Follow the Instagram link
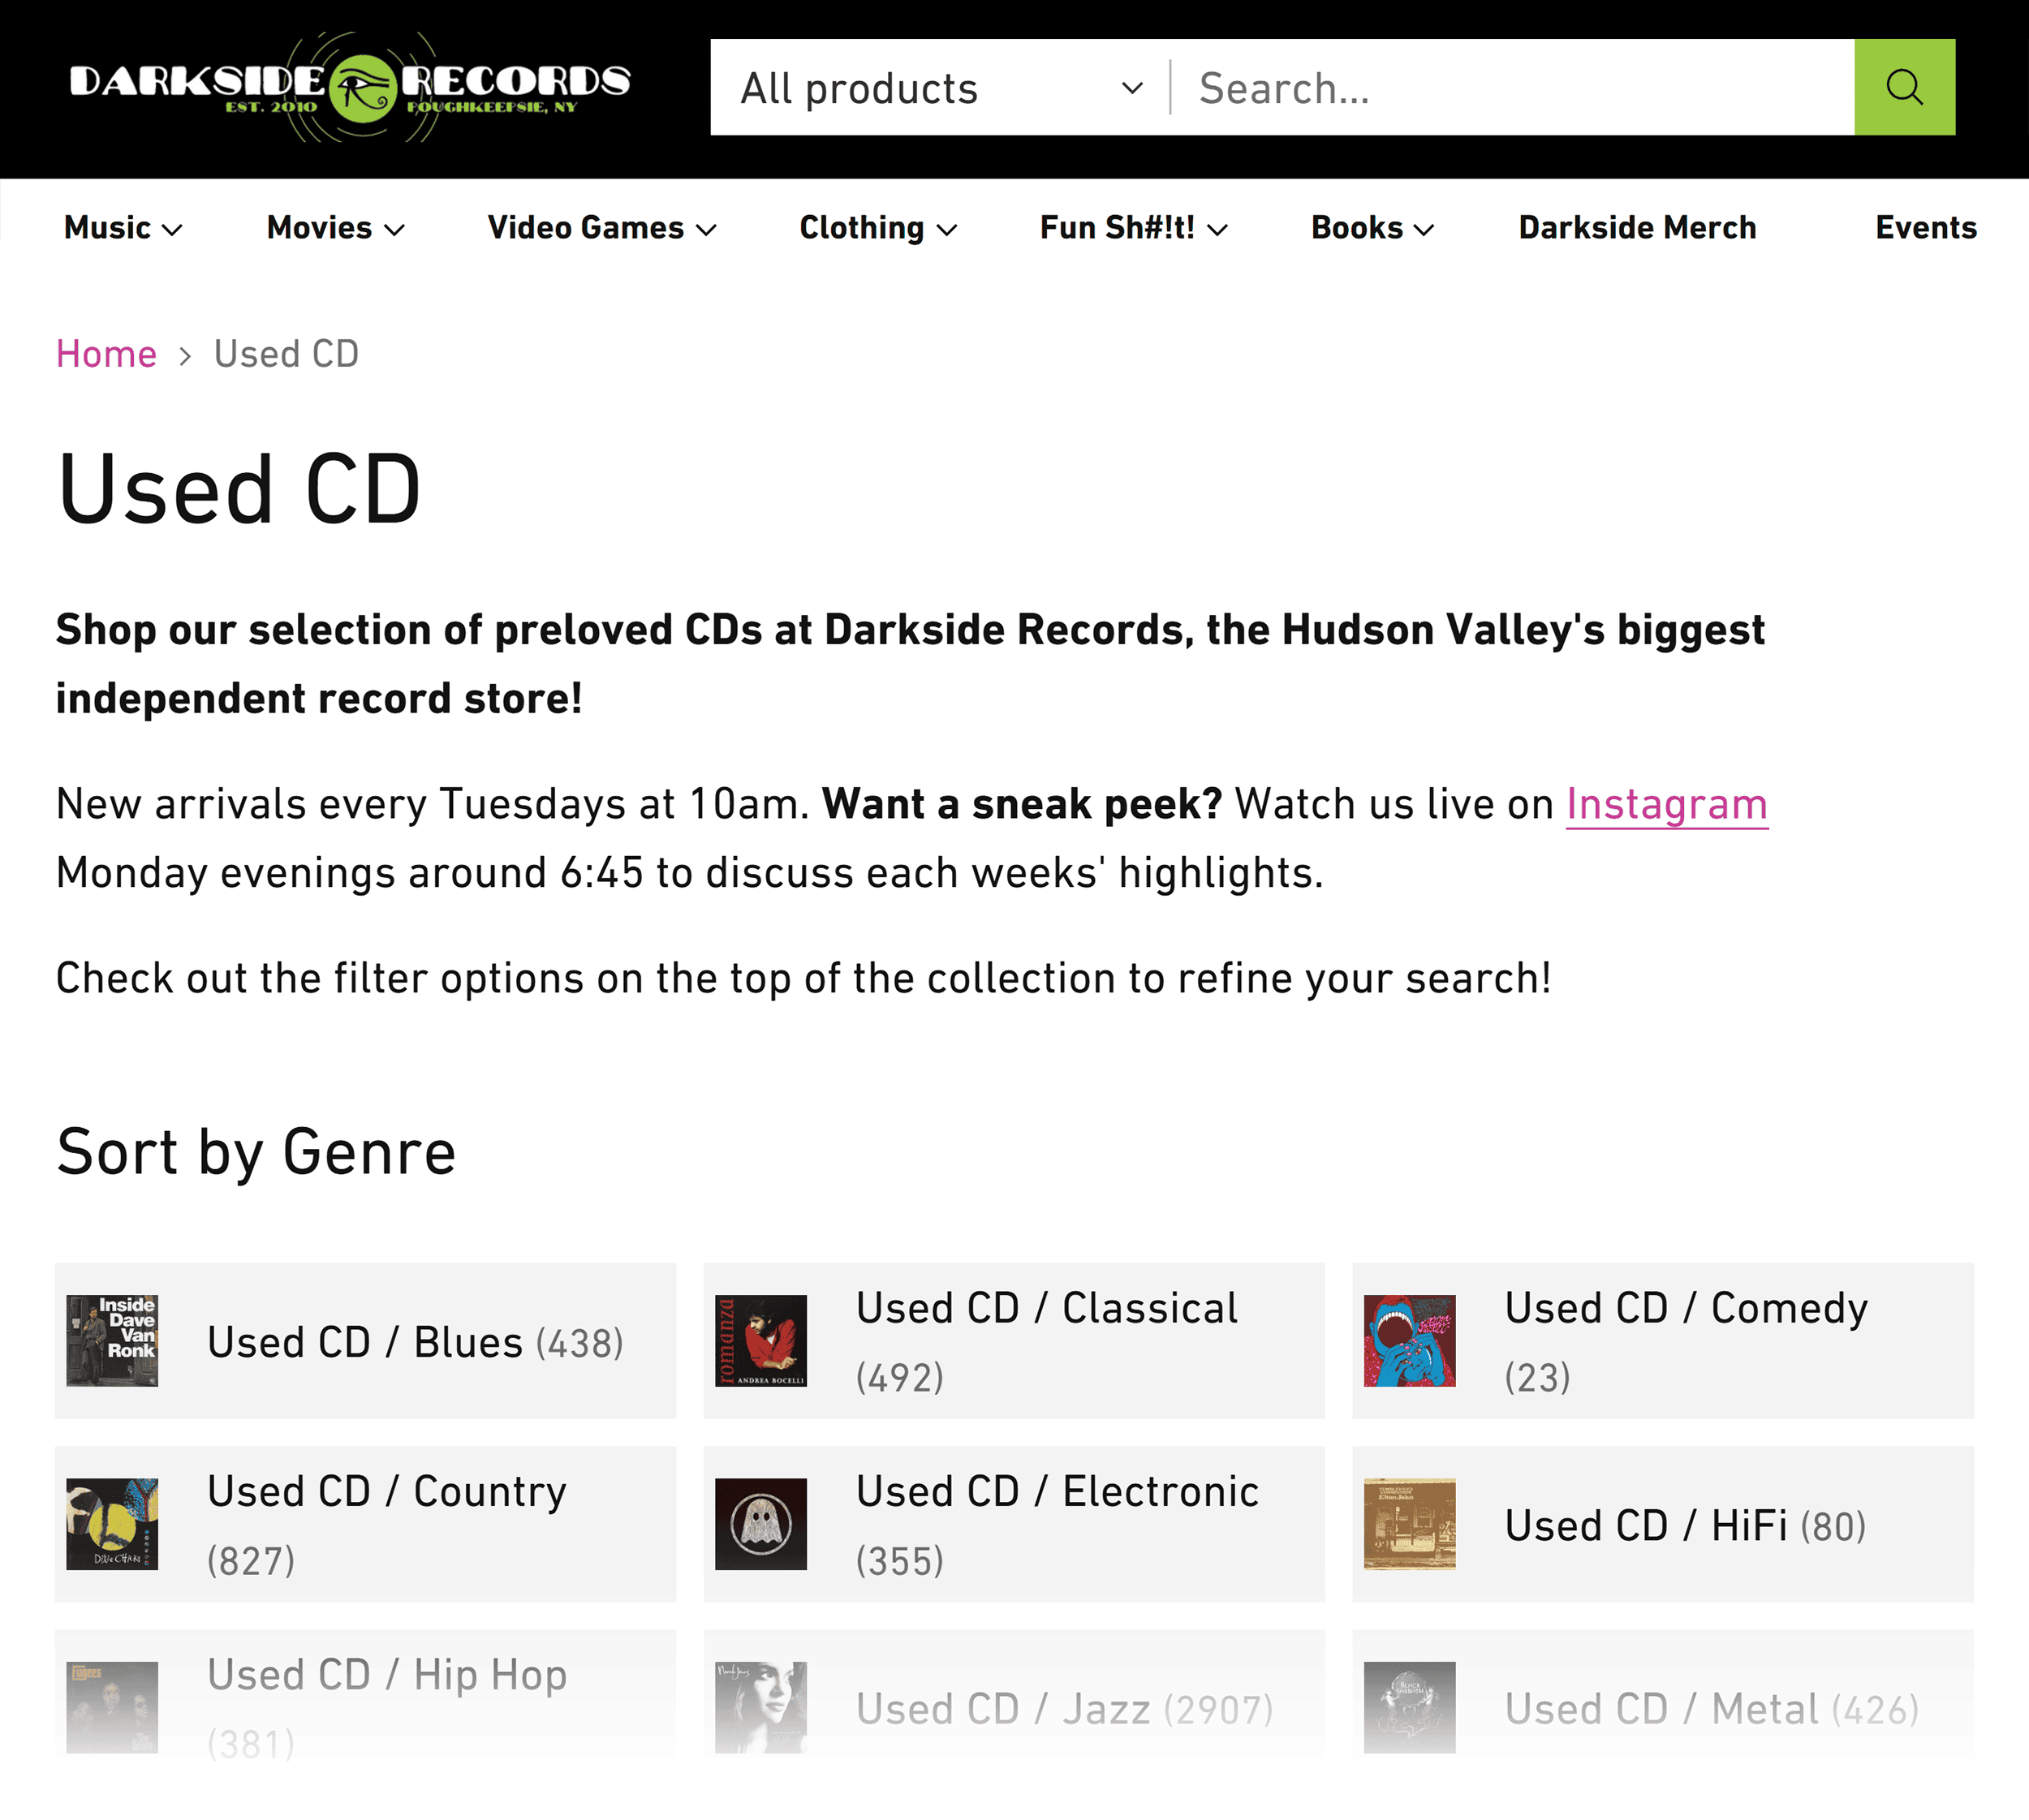Screen dimensions: 2029x1820 tap(1667, 805)
